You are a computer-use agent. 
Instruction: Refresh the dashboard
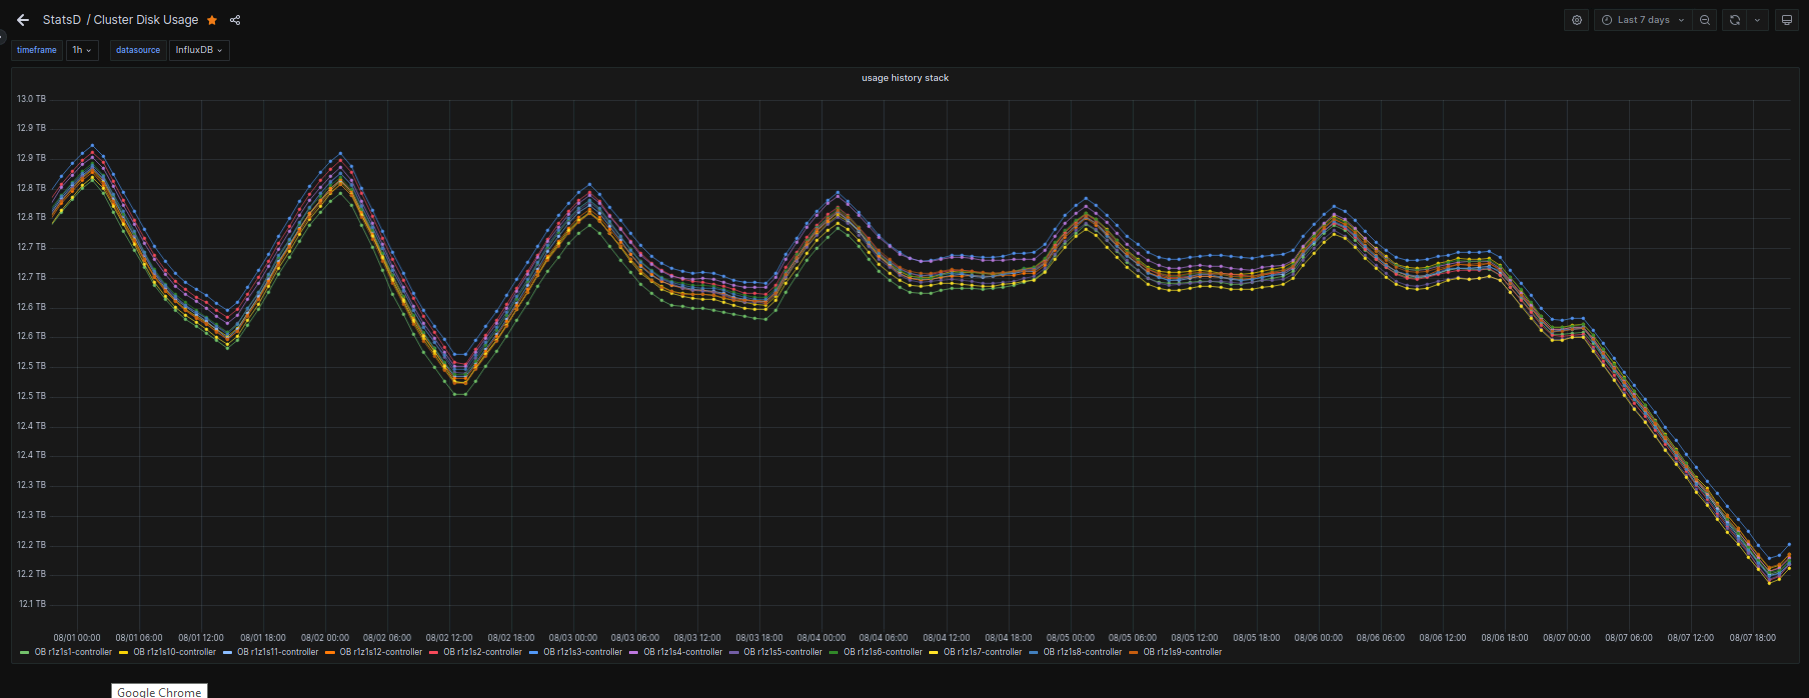tap(1735, 20)
